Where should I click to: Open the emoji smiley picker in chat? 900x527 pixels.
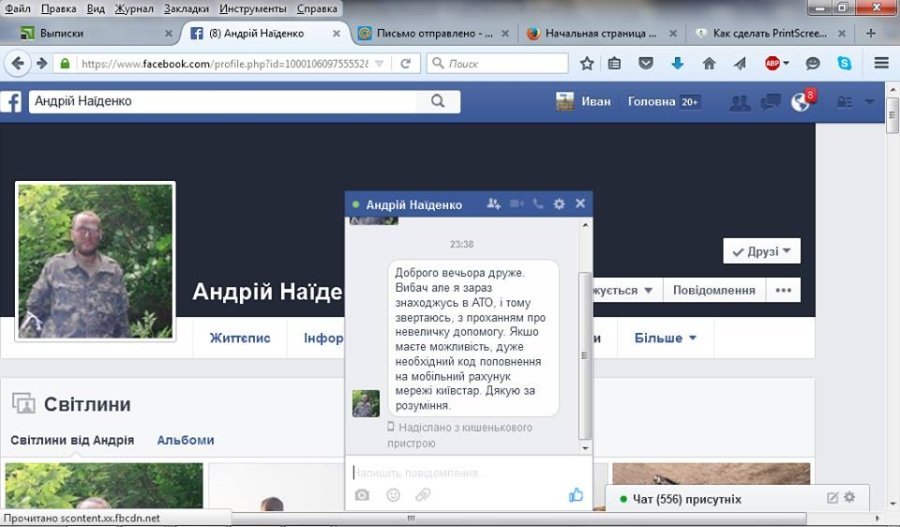(x=393, y=495)
